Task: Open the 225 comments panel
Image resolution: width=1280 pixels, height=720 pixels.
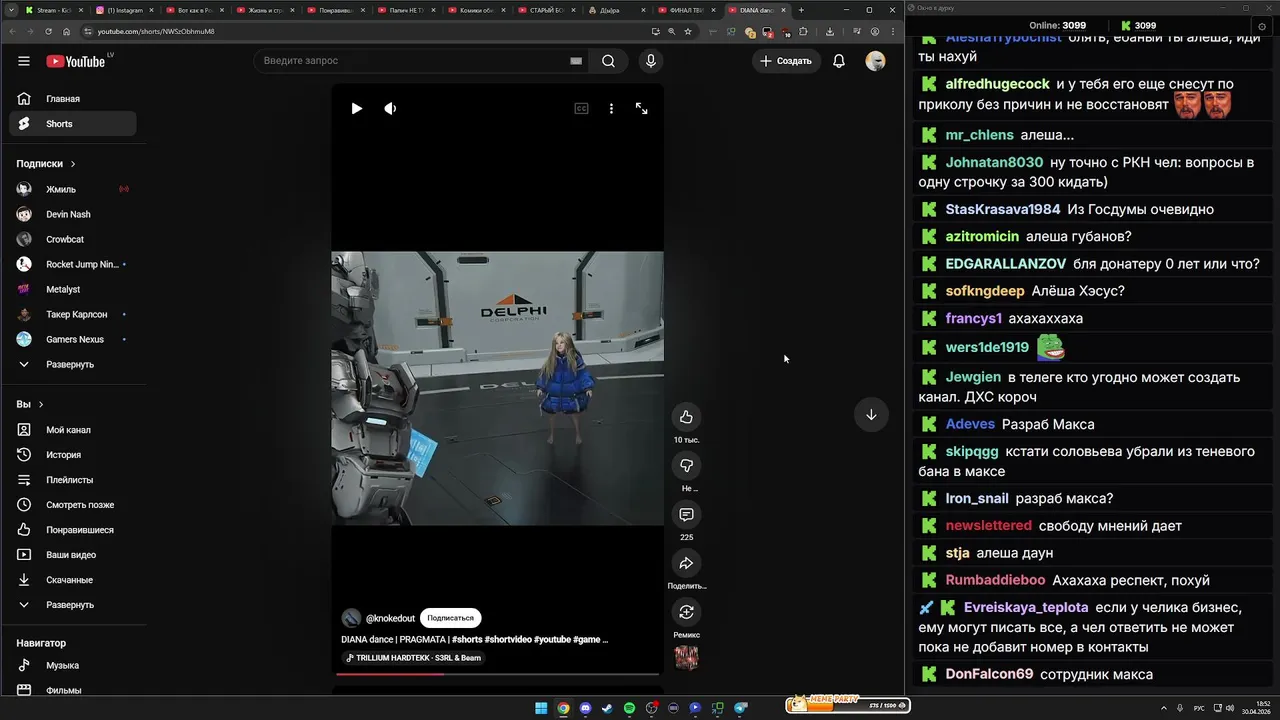Action: 686,514
